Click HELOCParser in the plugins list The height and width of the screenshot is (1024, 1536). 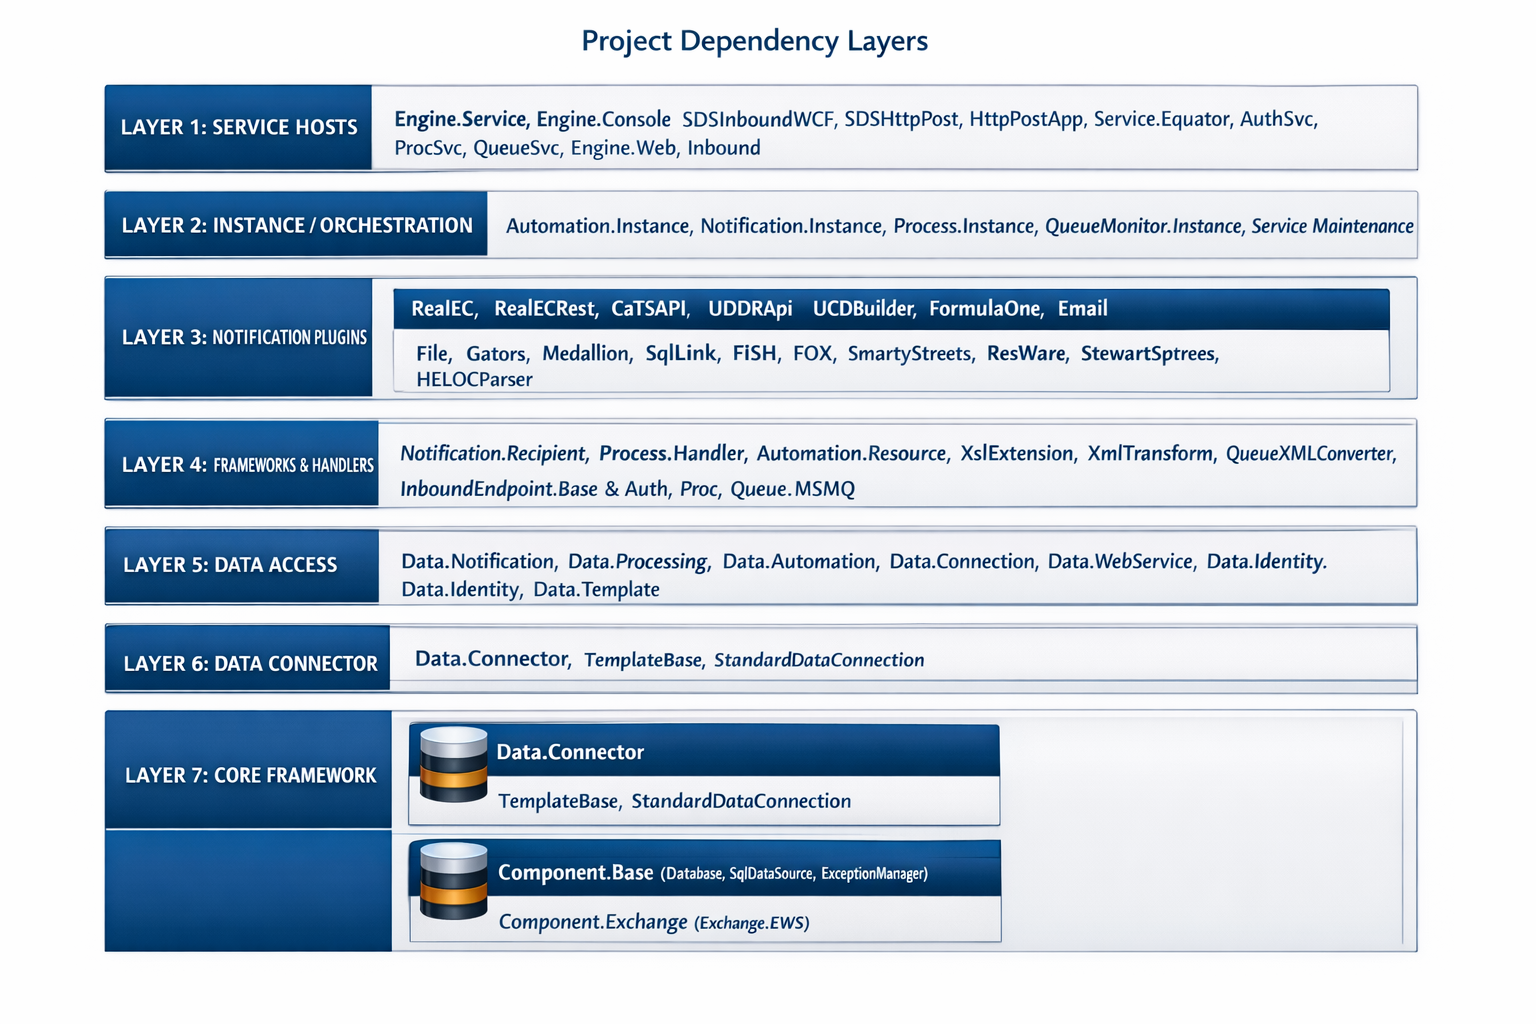coord(474,380)
